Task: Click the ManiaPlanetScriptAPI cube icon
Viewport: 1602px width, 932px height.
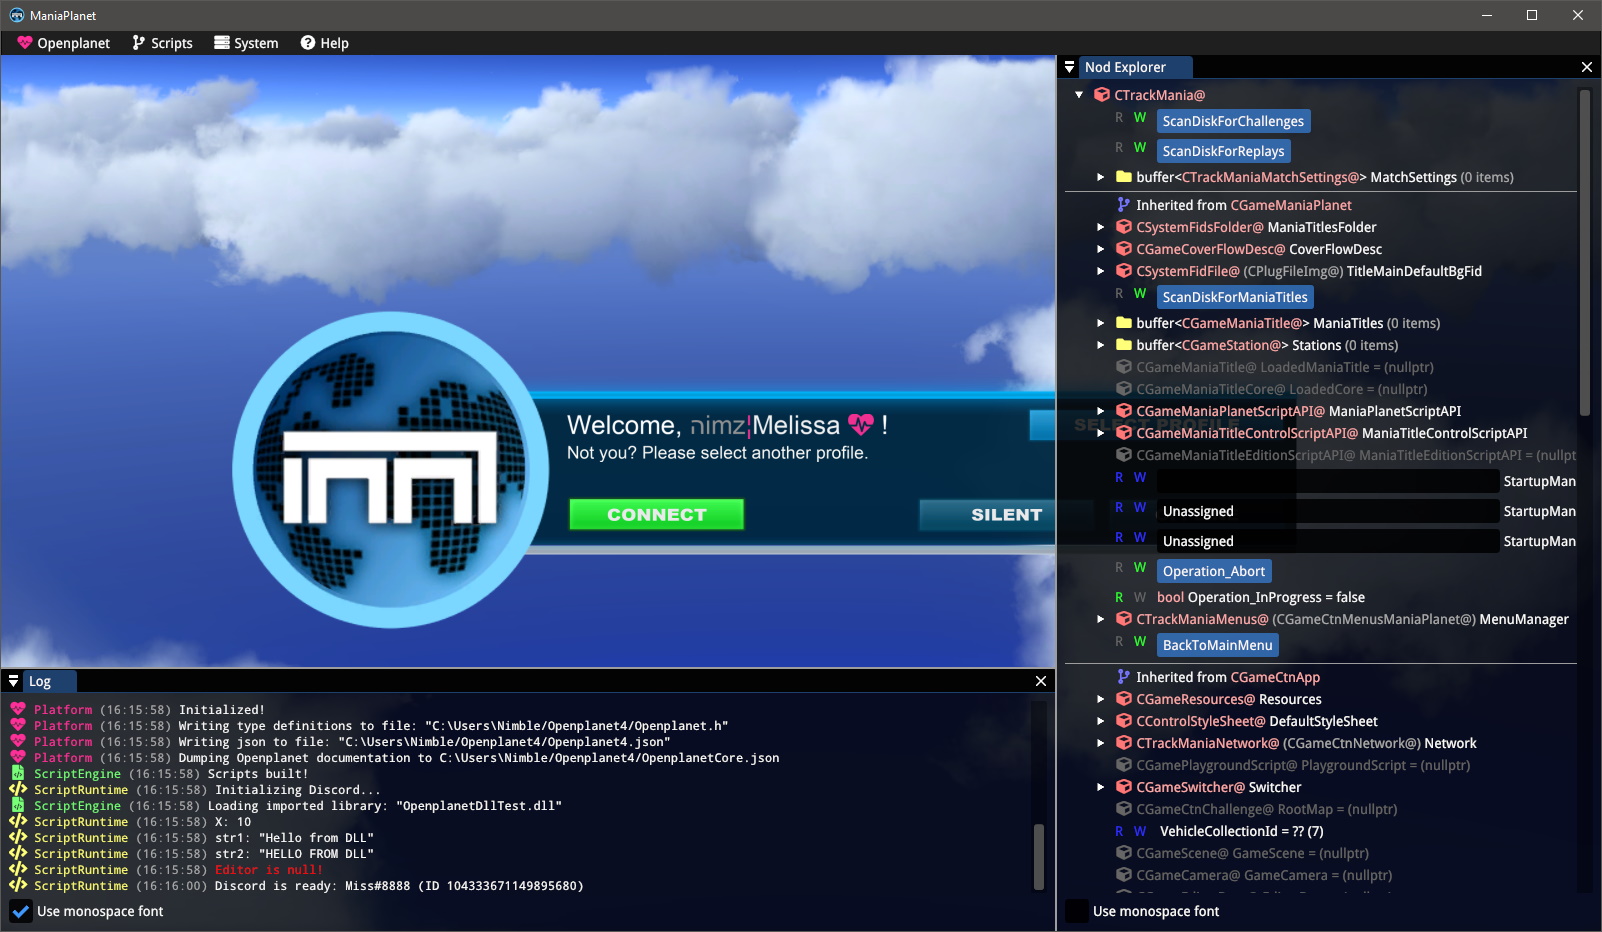Action: pyautogui.click(x=1123, y=411)
